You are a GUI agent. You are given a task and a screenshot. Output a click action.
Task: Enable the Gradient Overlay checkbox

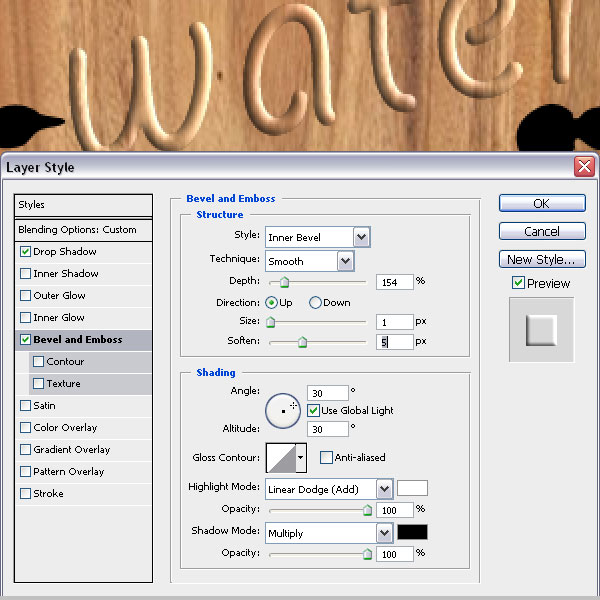tap(25, 450)
